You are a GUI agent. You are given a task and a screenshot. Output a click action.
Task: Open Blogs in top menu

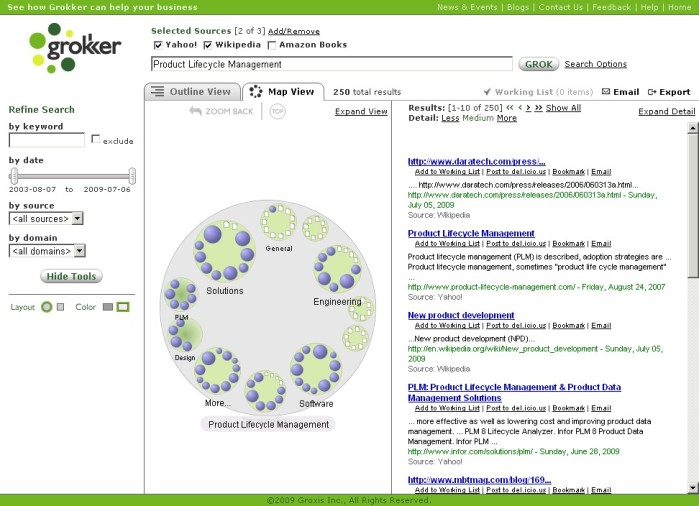click(518, 7)
